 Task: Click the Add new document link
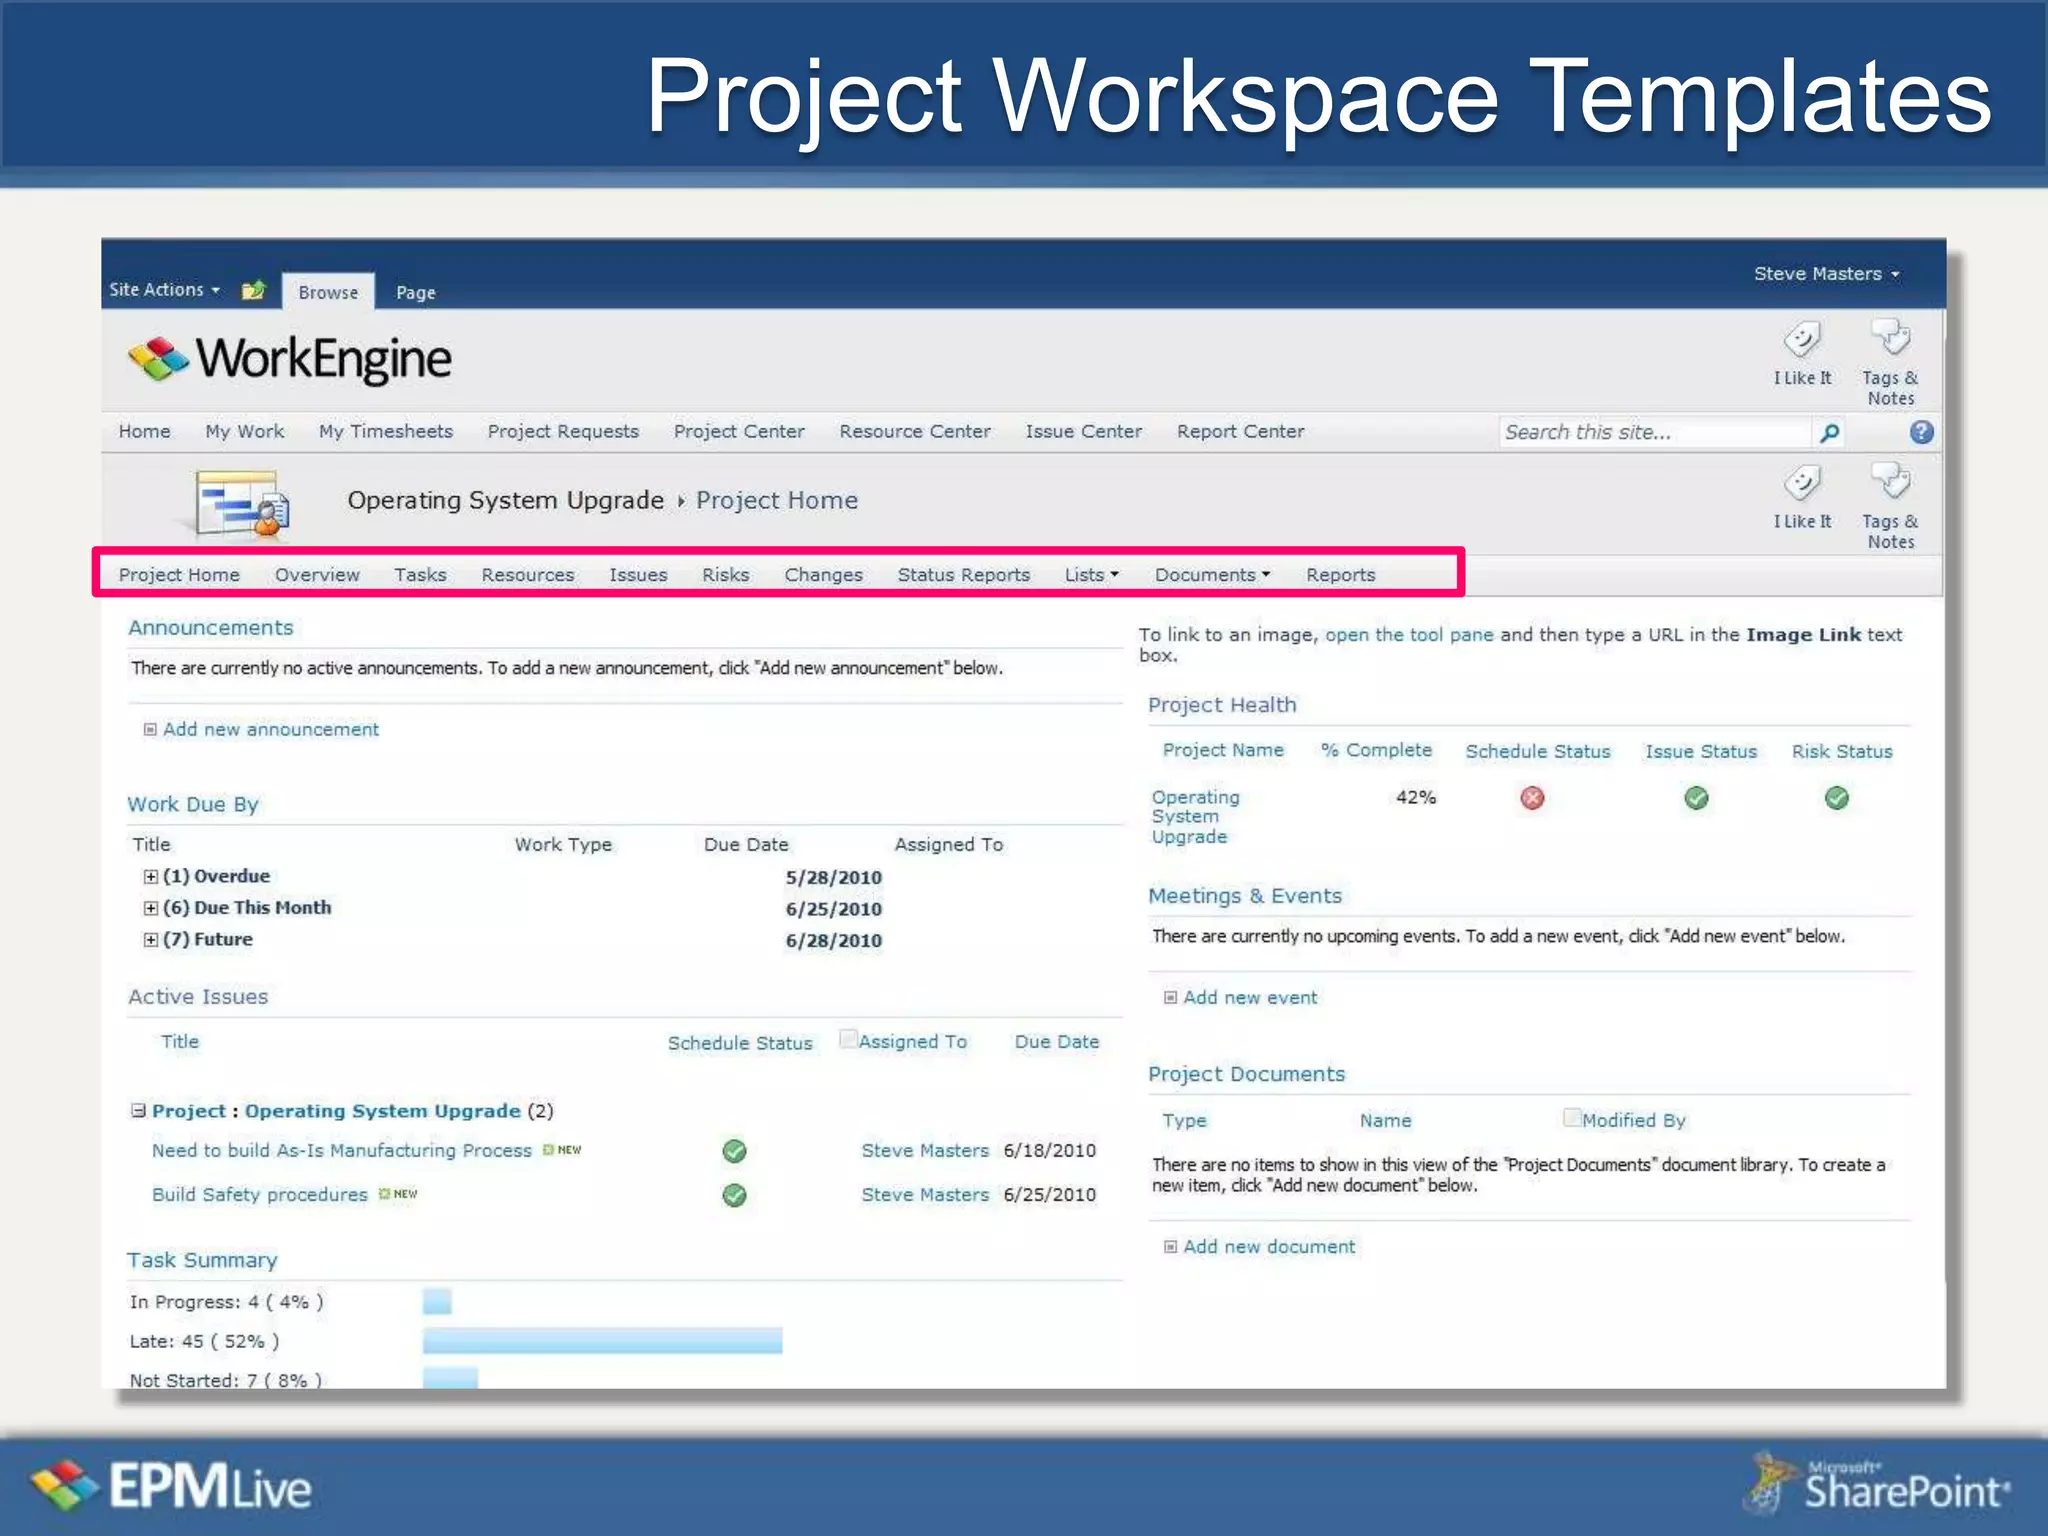1269,1247
